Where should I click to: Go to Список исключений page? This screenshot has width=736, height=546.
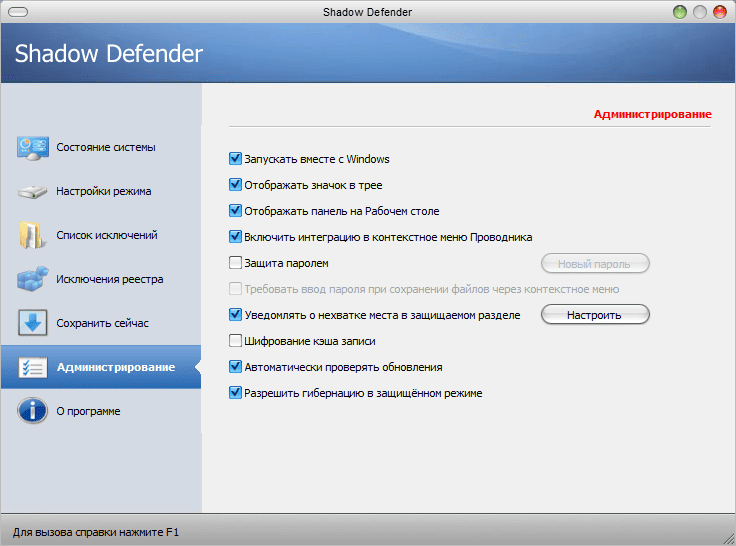tap(101, 235)
